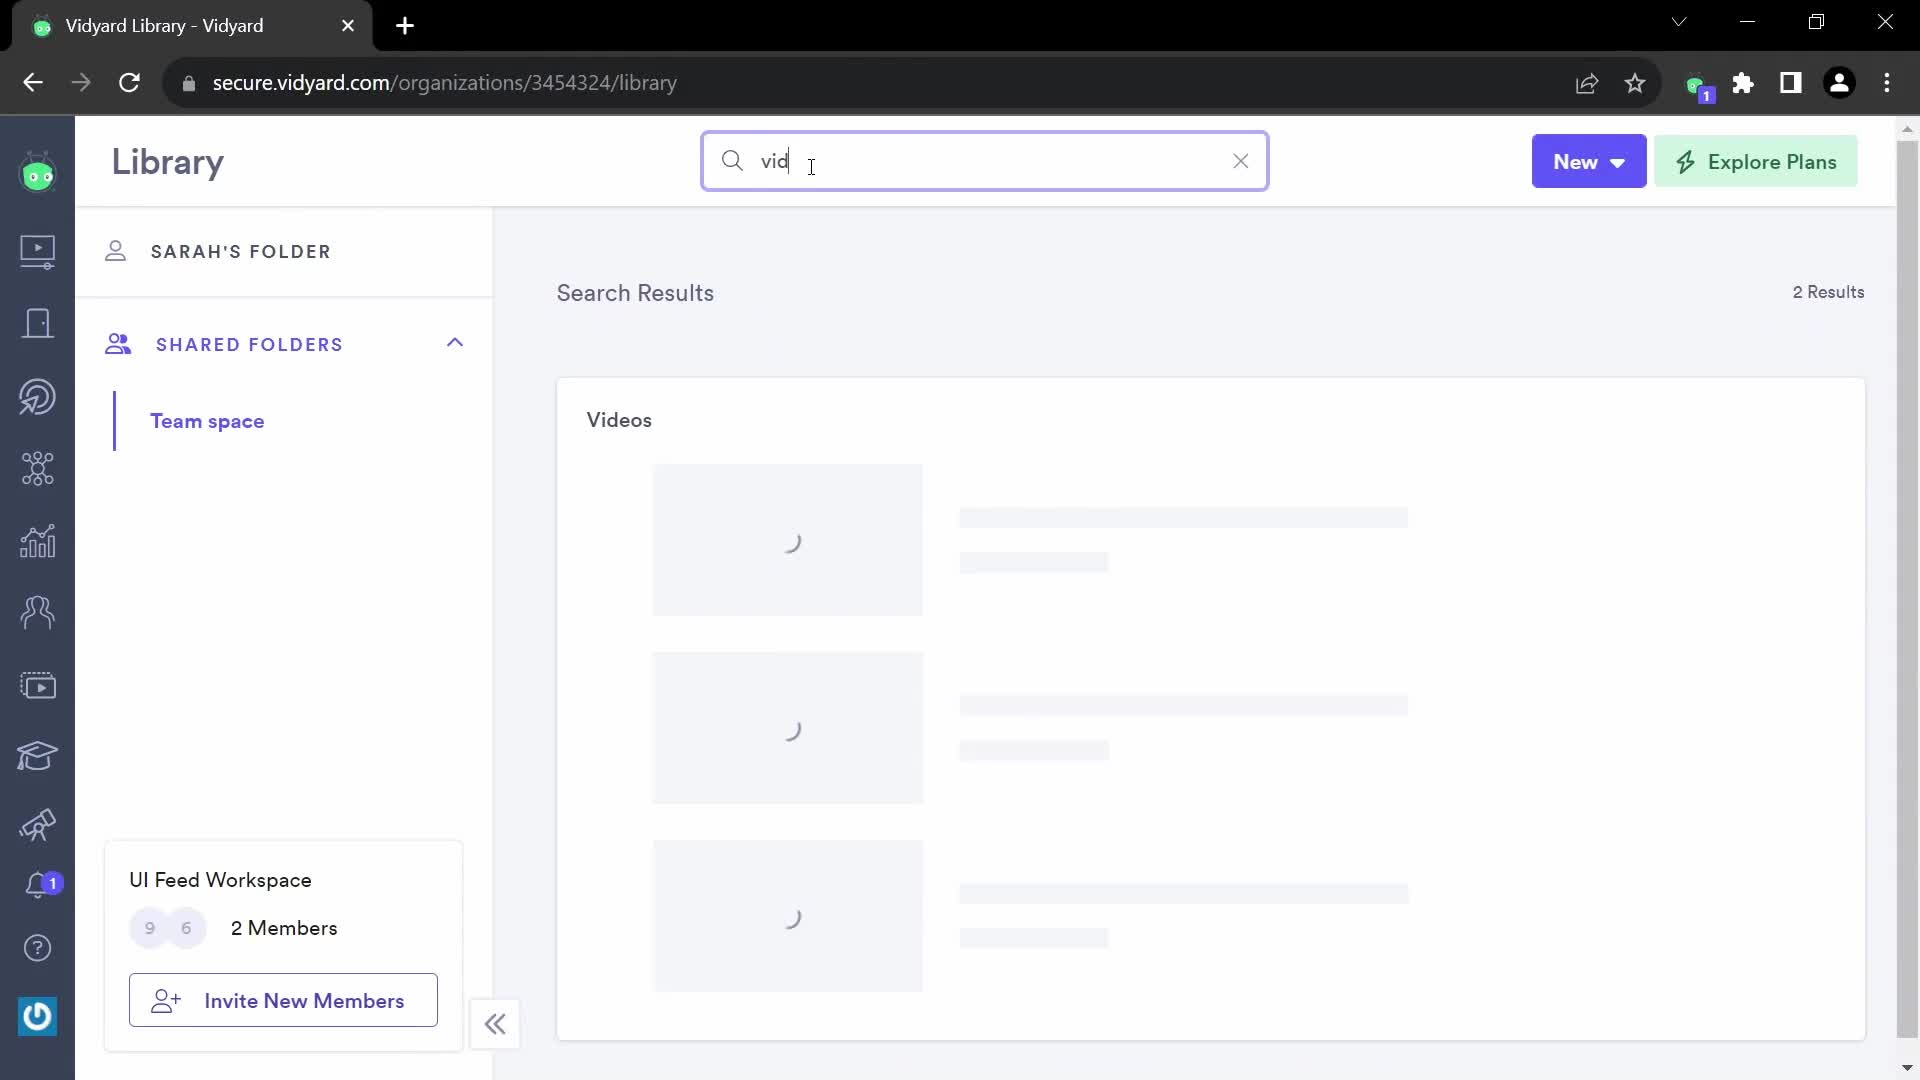
Task: Collapse sidebar with double chevron icon
Action: pos(495,1024)
